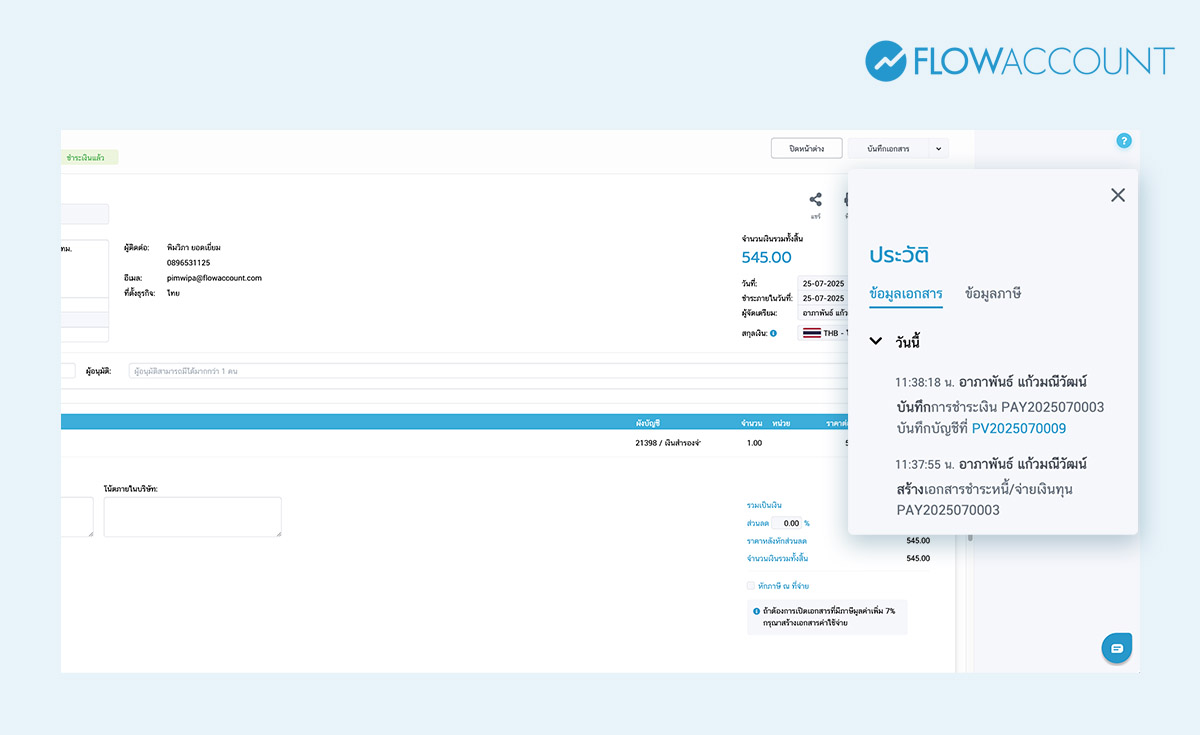This screenshot has width=1200, height=735.
Task: Click the บันทึกเอกสาร save button
Action: [x=888, y=149]
